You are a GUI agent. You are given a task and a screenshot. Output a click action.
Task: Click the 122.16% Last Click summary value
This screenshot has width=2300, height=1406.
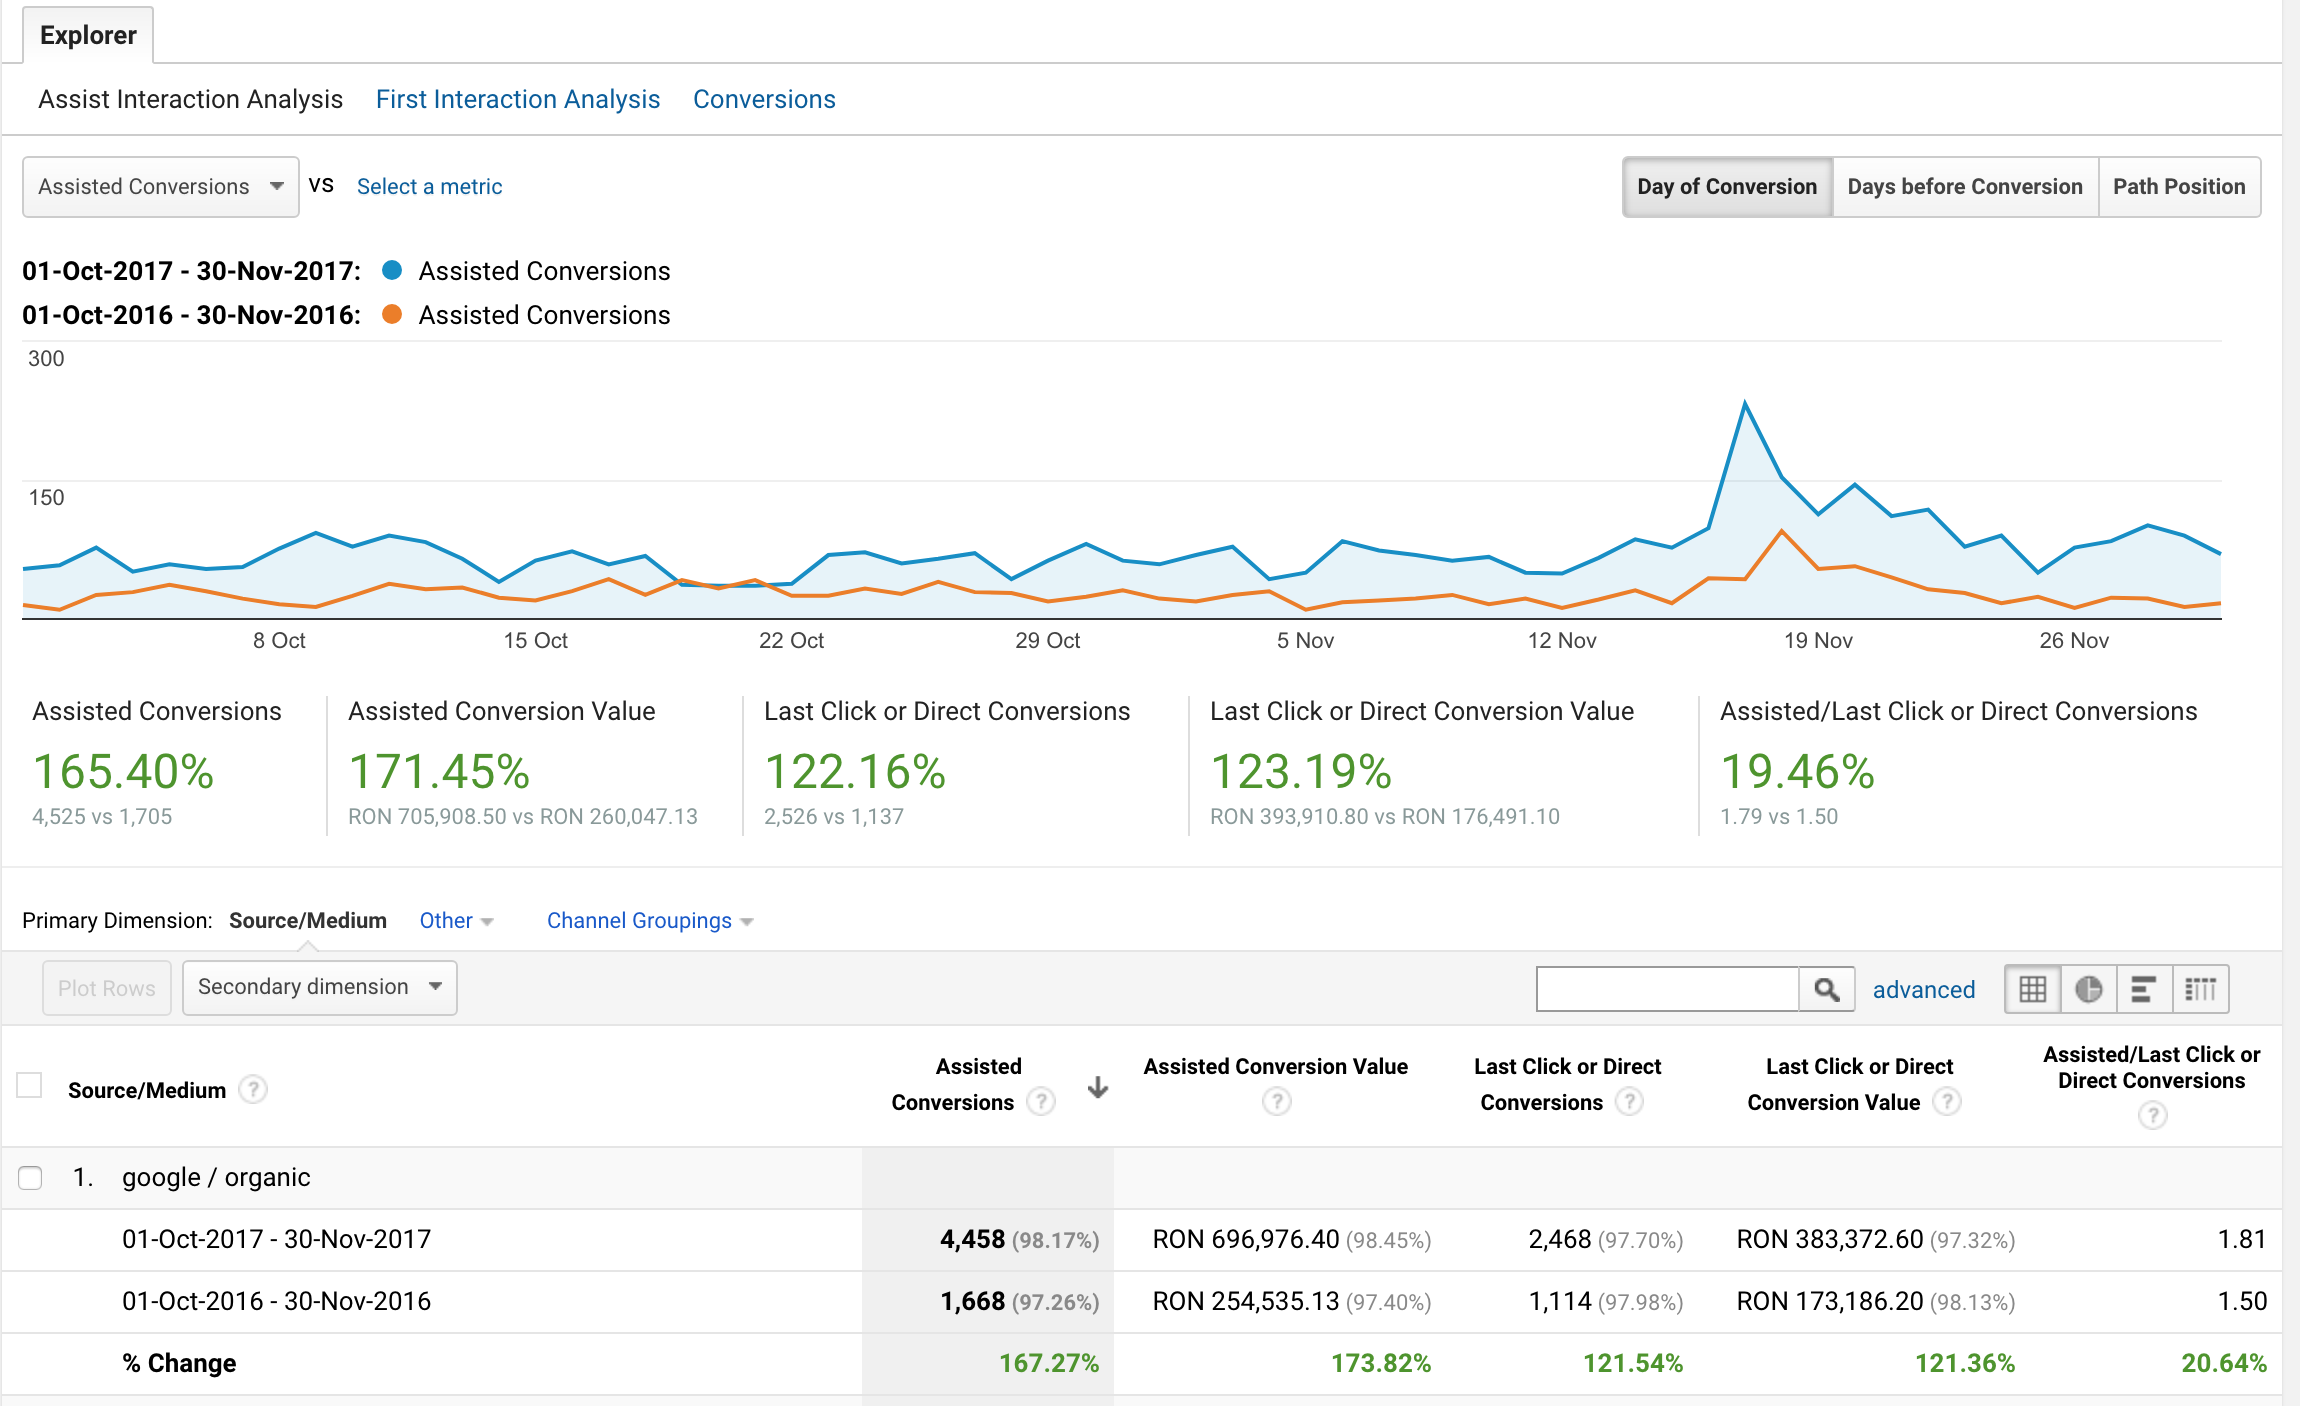[855, 771]
